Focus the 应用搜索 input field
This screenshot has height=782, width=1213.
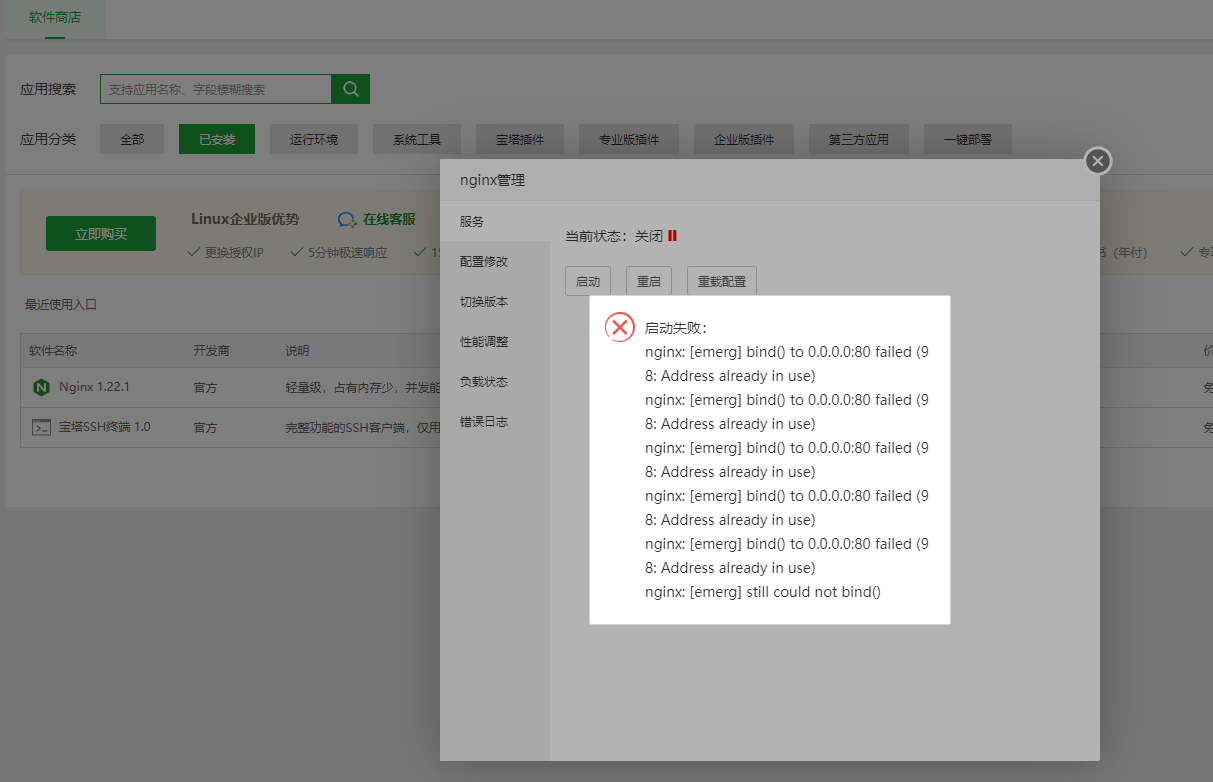(x=216, y=89)
